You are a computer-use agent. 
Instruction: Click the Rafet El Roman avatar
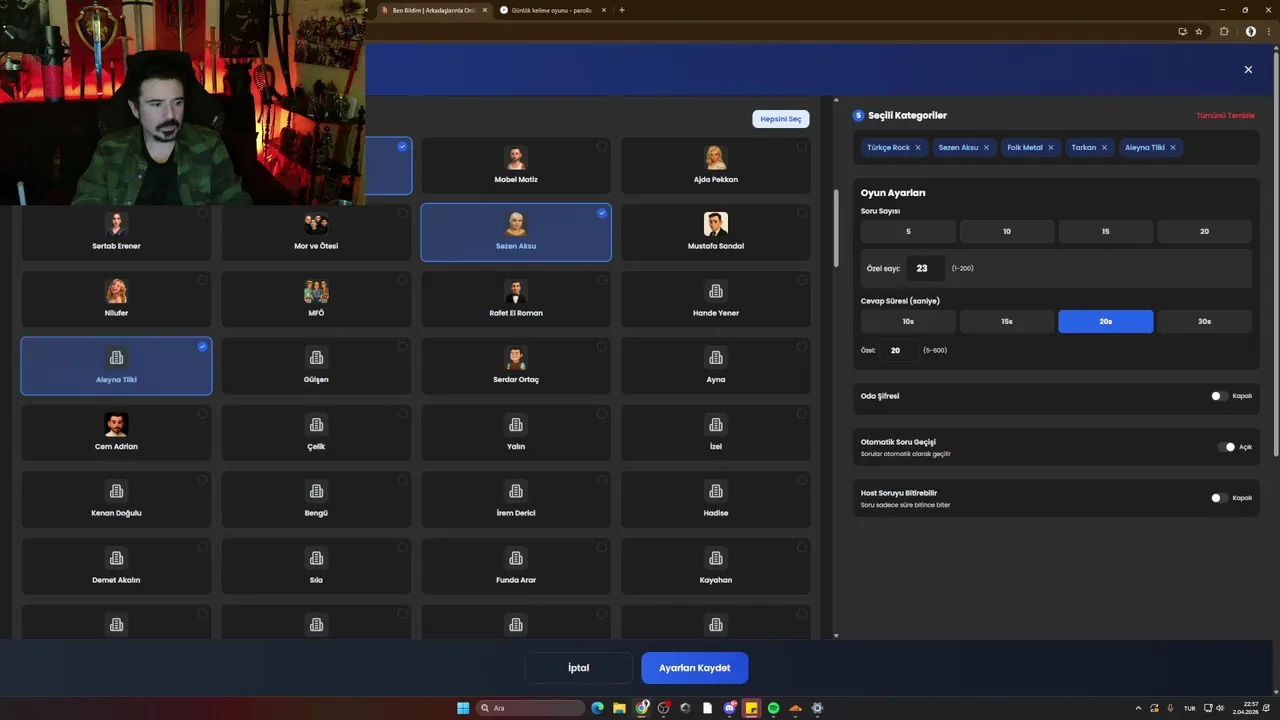pyautogui.click(x=516, y=291)
